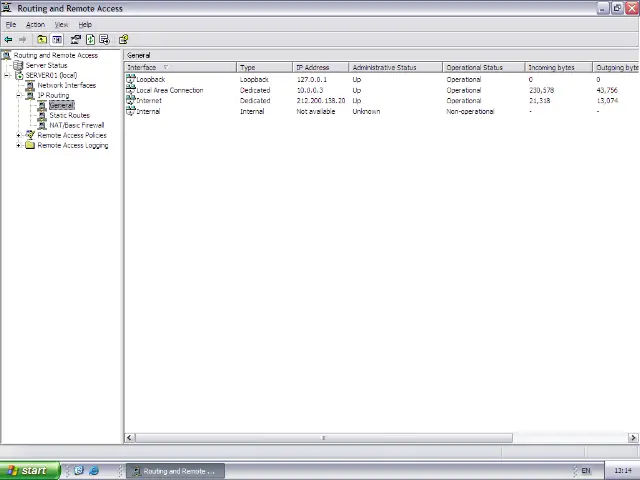
Task: Open the File menu
Action: click(11, 24)
